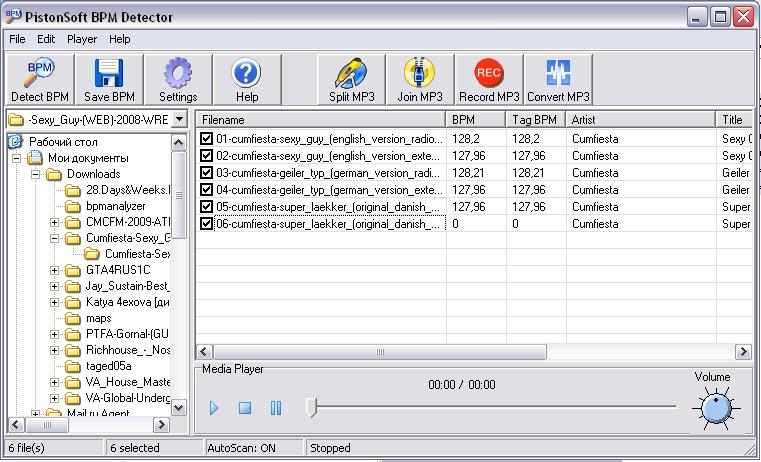Open the Convert MP3 tool
761x462 pixels.
[558, 80]
